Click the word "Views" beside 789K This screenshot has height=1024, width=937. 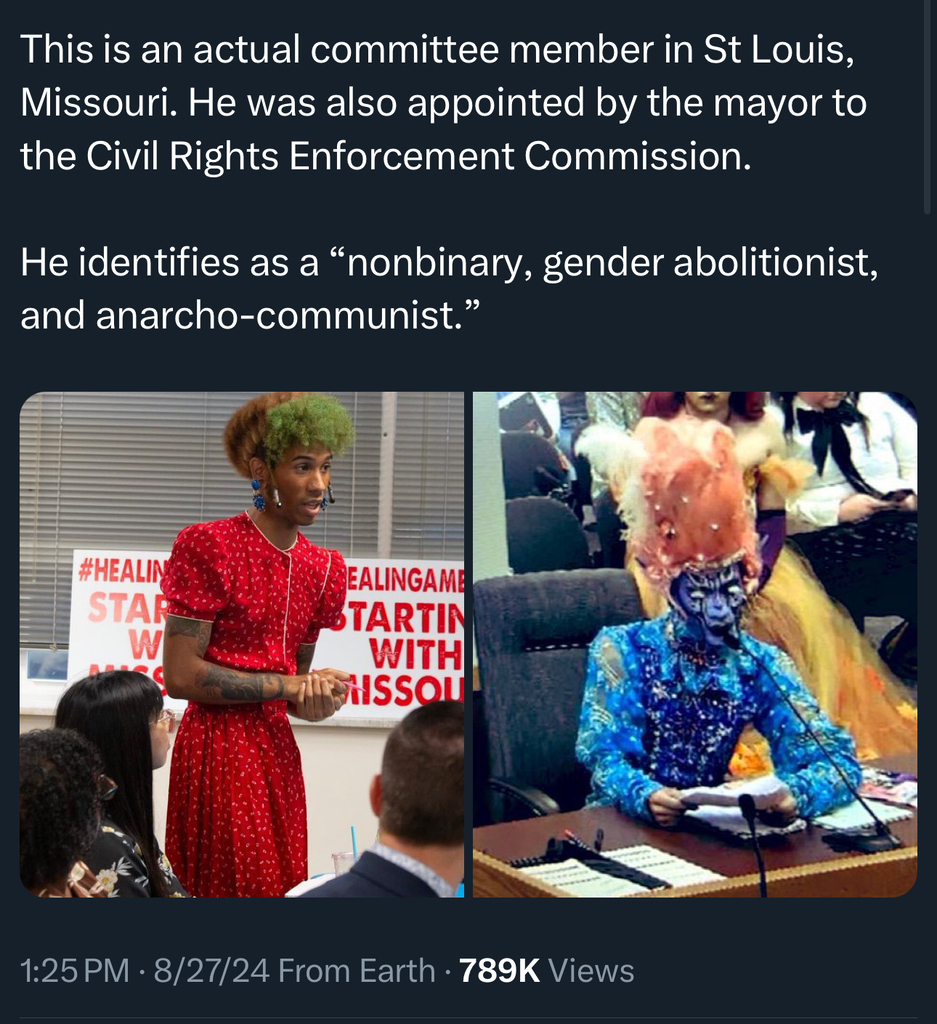(x=592, y=970)
